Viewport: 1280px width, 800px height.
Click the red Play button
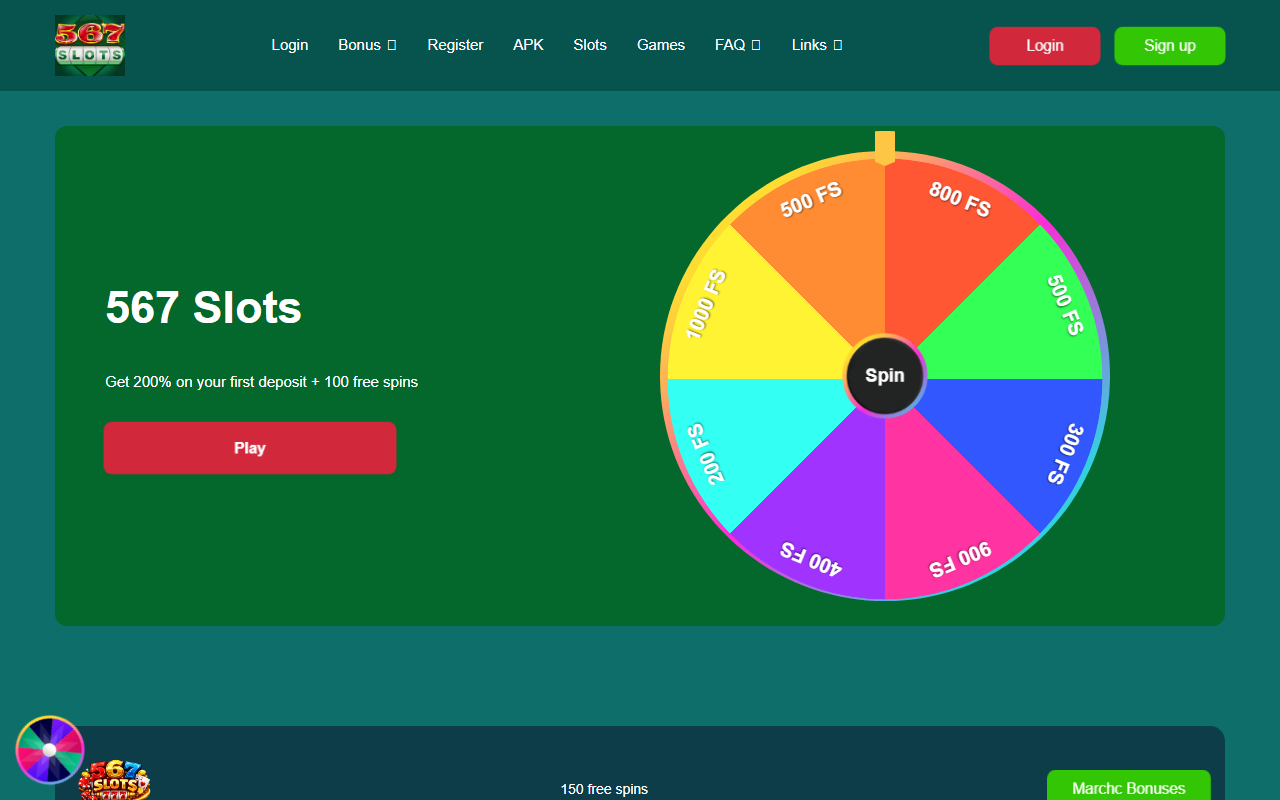tap(250, 448)
